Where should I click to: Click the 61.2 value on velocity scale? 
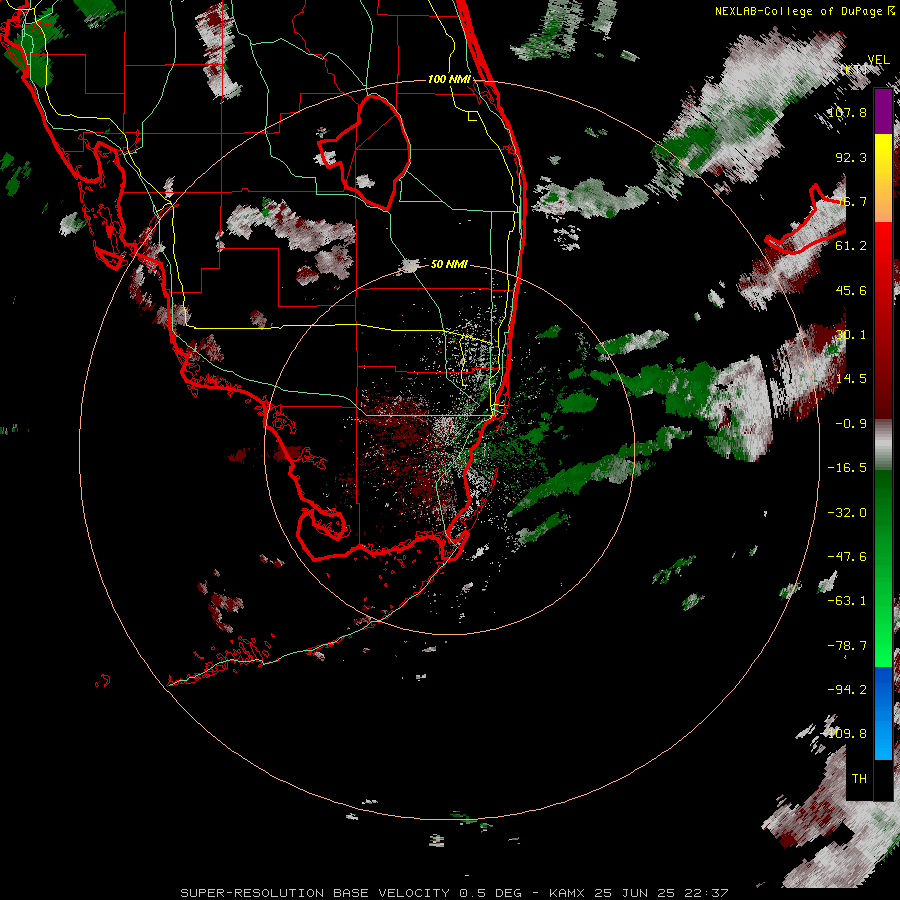point(851,246)
